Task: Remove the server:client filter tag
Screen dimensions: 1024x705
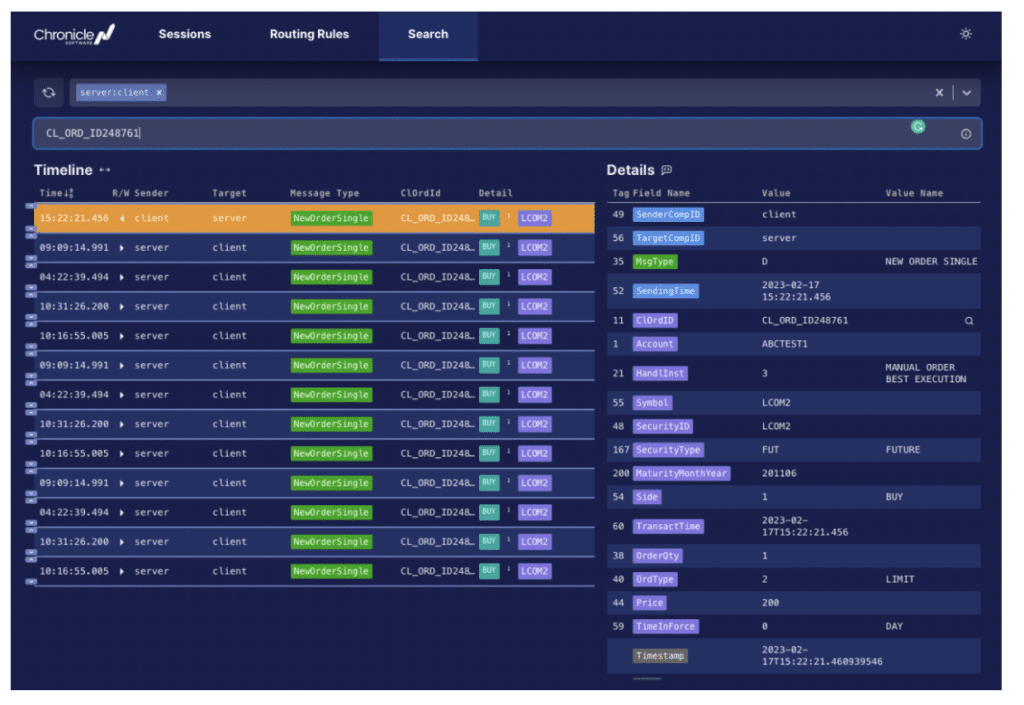Action: (159, 93)
